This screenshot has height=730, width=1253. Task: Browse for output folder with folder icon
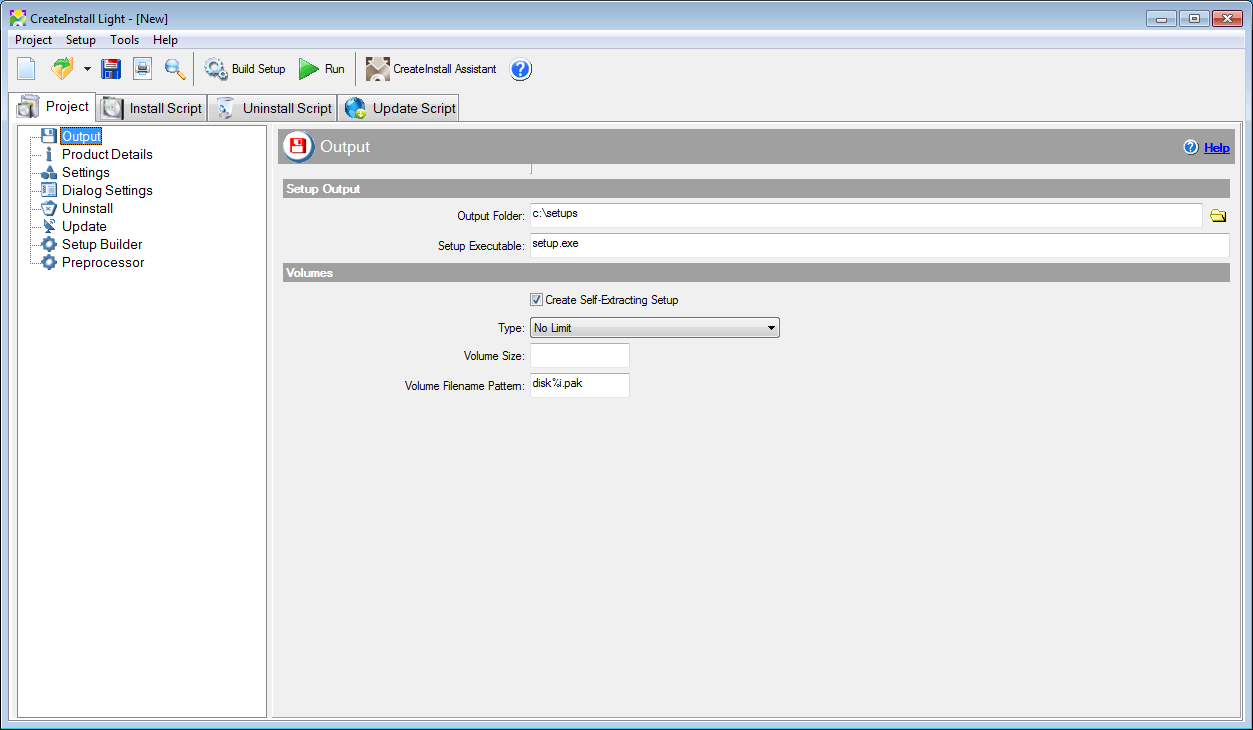point(1218,216)
